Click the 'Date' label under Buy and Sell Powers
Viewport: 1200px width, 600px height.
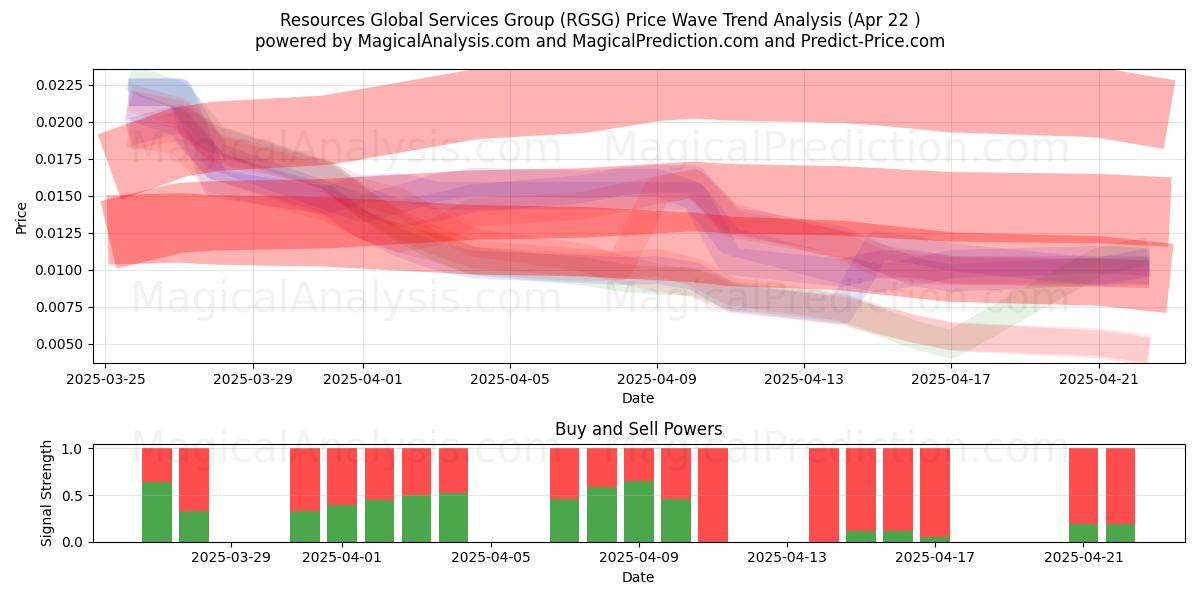pos(638,577)
